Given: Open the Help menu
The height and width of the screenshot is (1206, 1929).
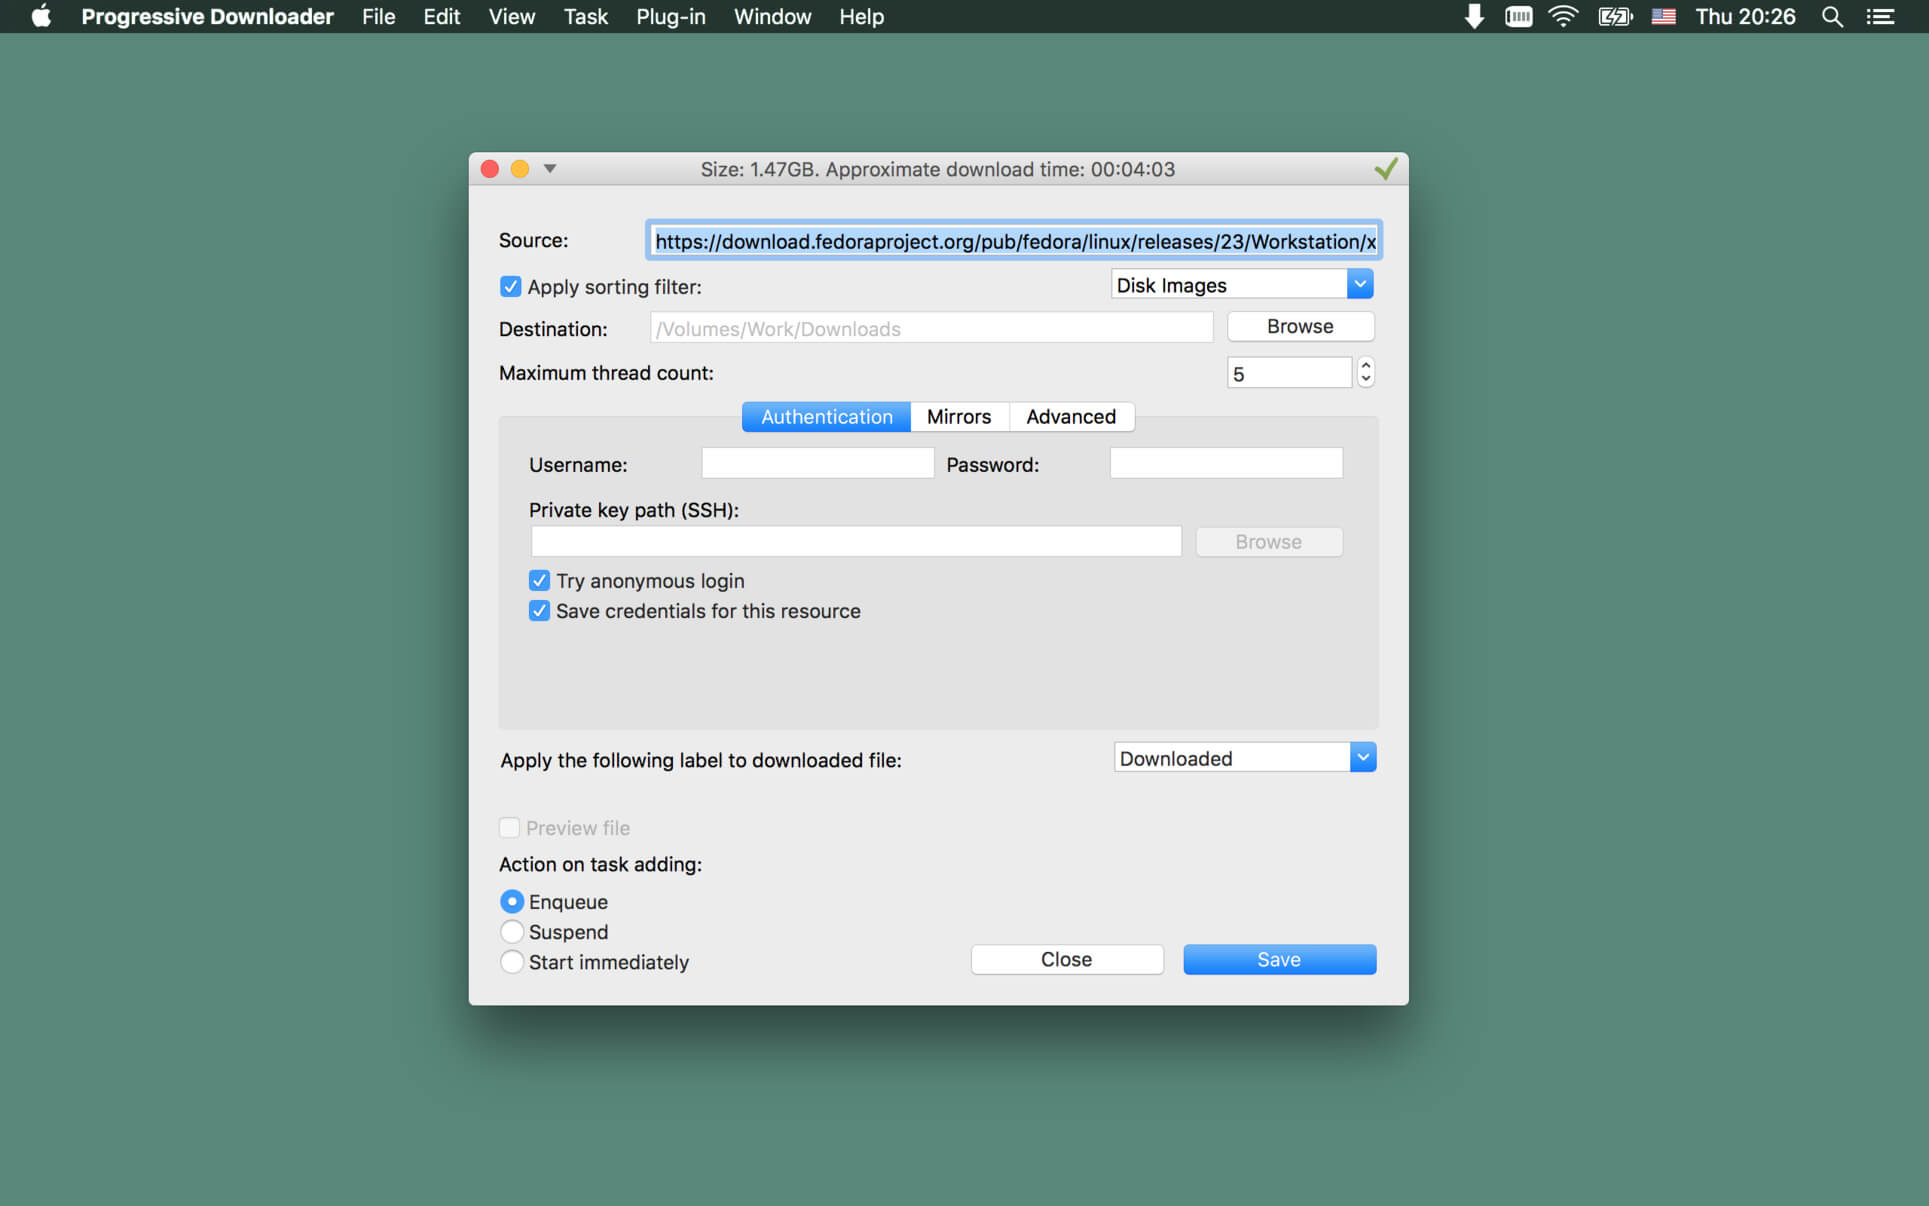Looking at the screenshot, I should point(861,16).
